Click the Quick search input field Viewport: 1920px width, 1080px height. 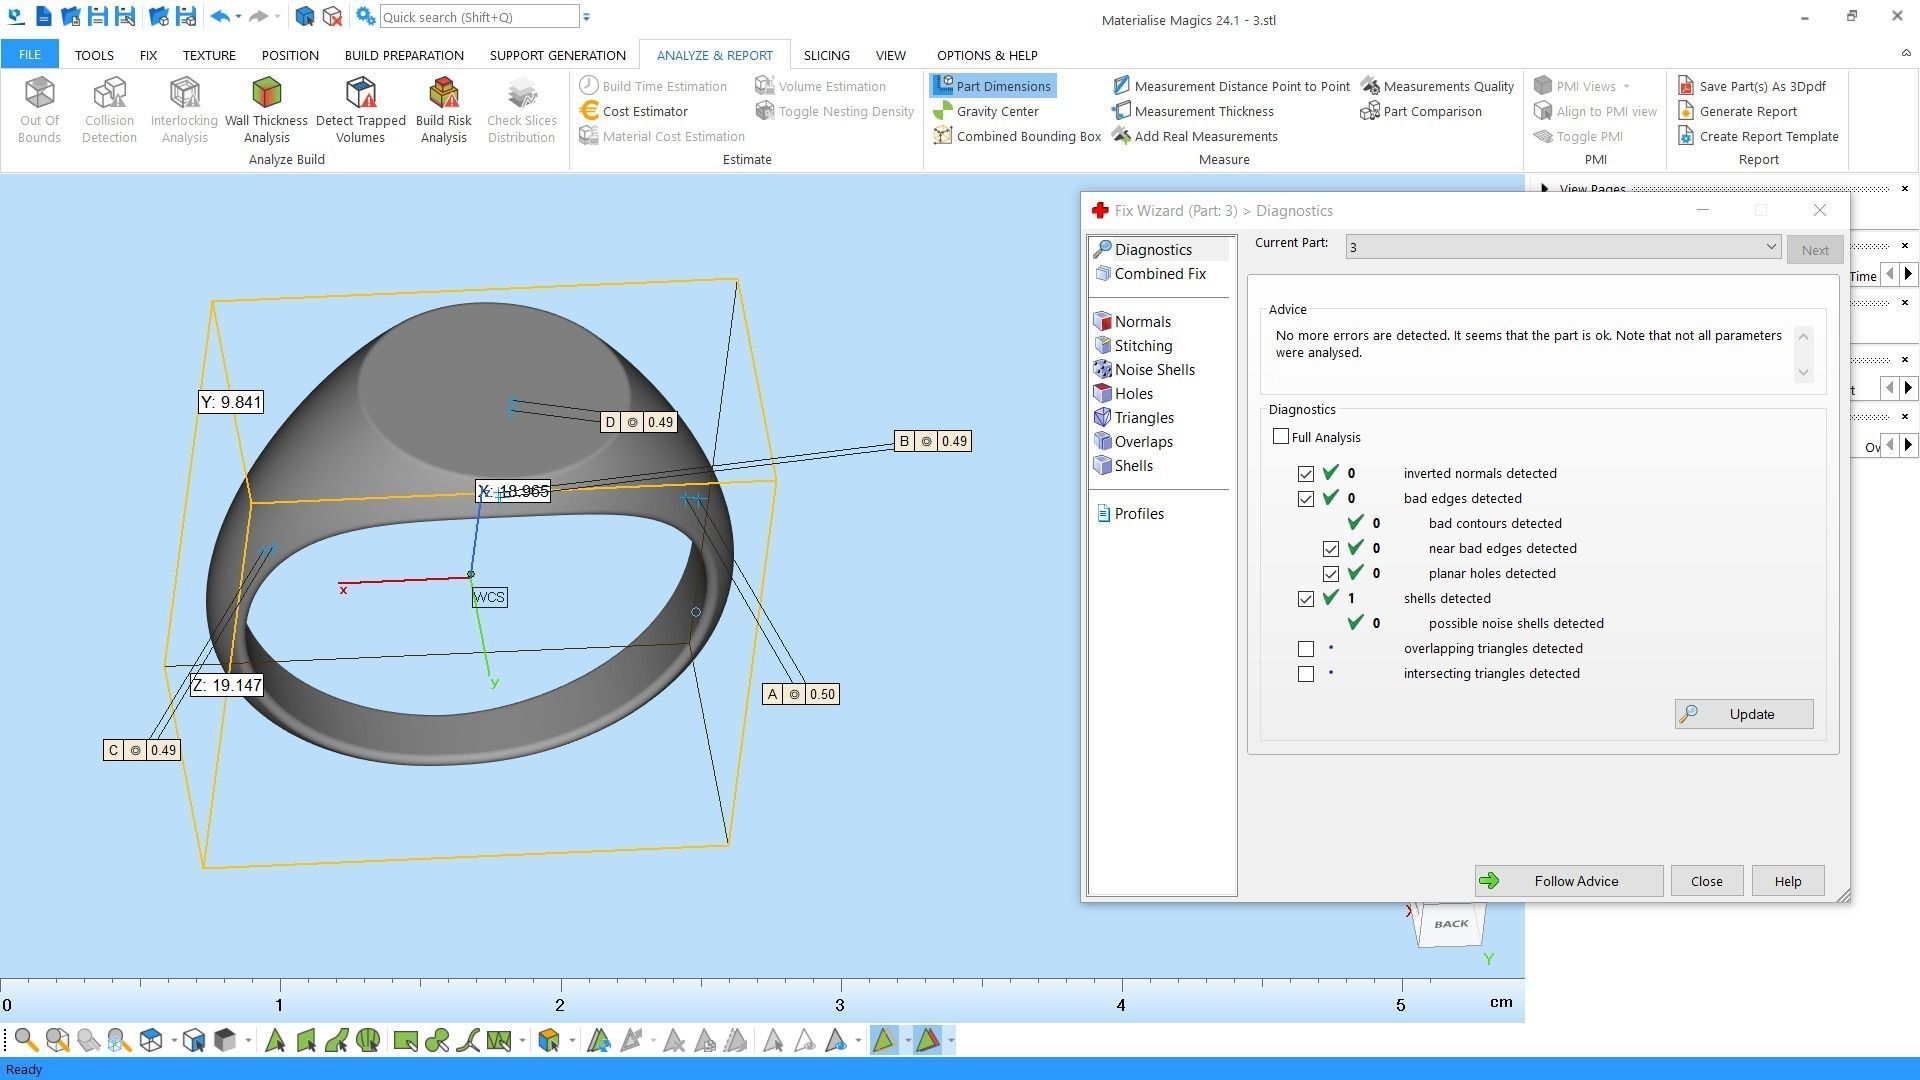478,17
